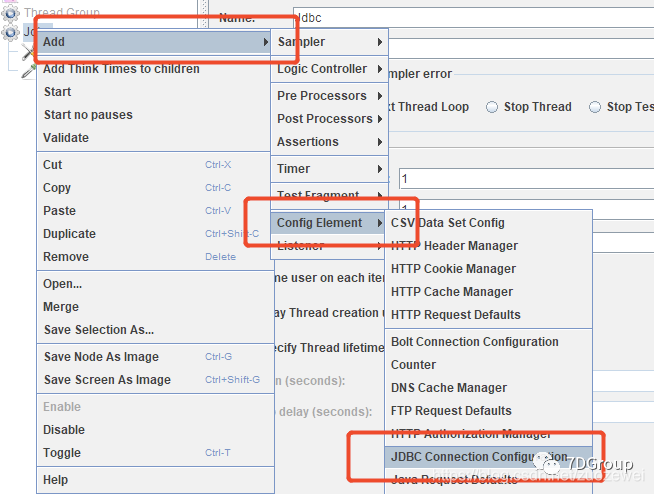Select HTTP Header Manager
Viewport: 654px width, 494px height.
pyautogui.click(x=489, y=246)
